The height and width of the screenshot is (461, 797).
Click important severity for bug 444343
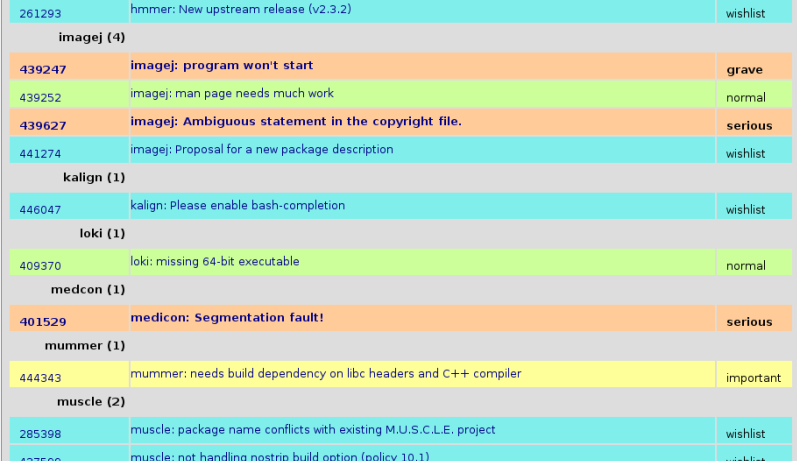click(x=753, y=378)
